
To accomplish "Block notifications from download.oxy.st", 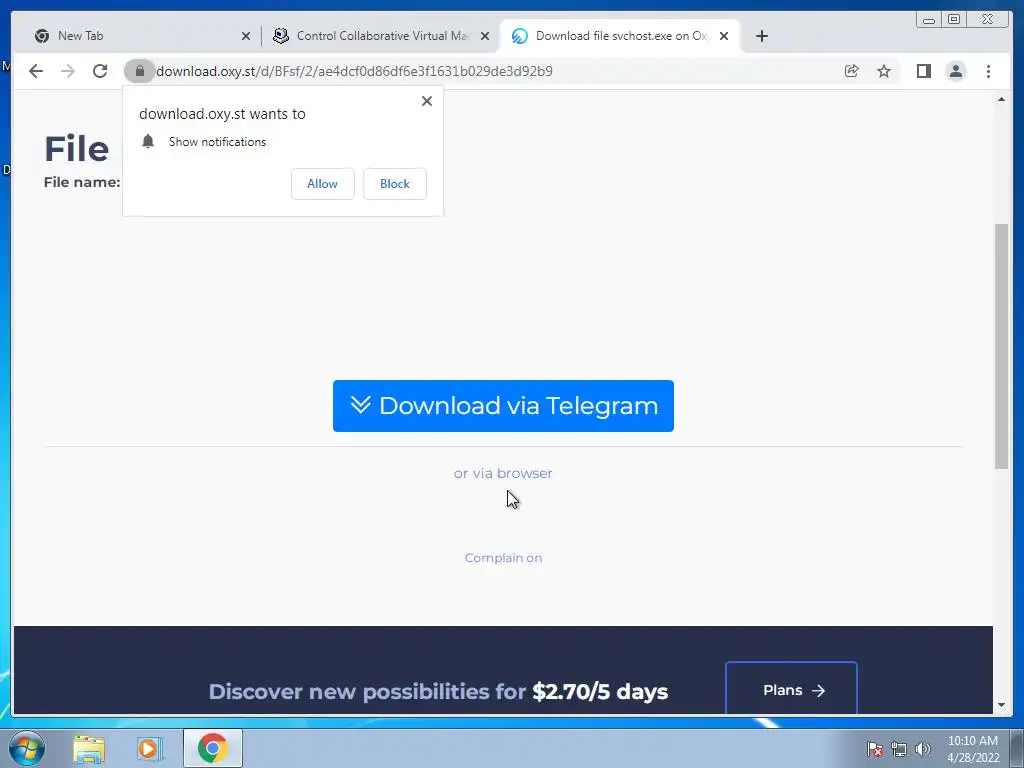I will 395,184.
